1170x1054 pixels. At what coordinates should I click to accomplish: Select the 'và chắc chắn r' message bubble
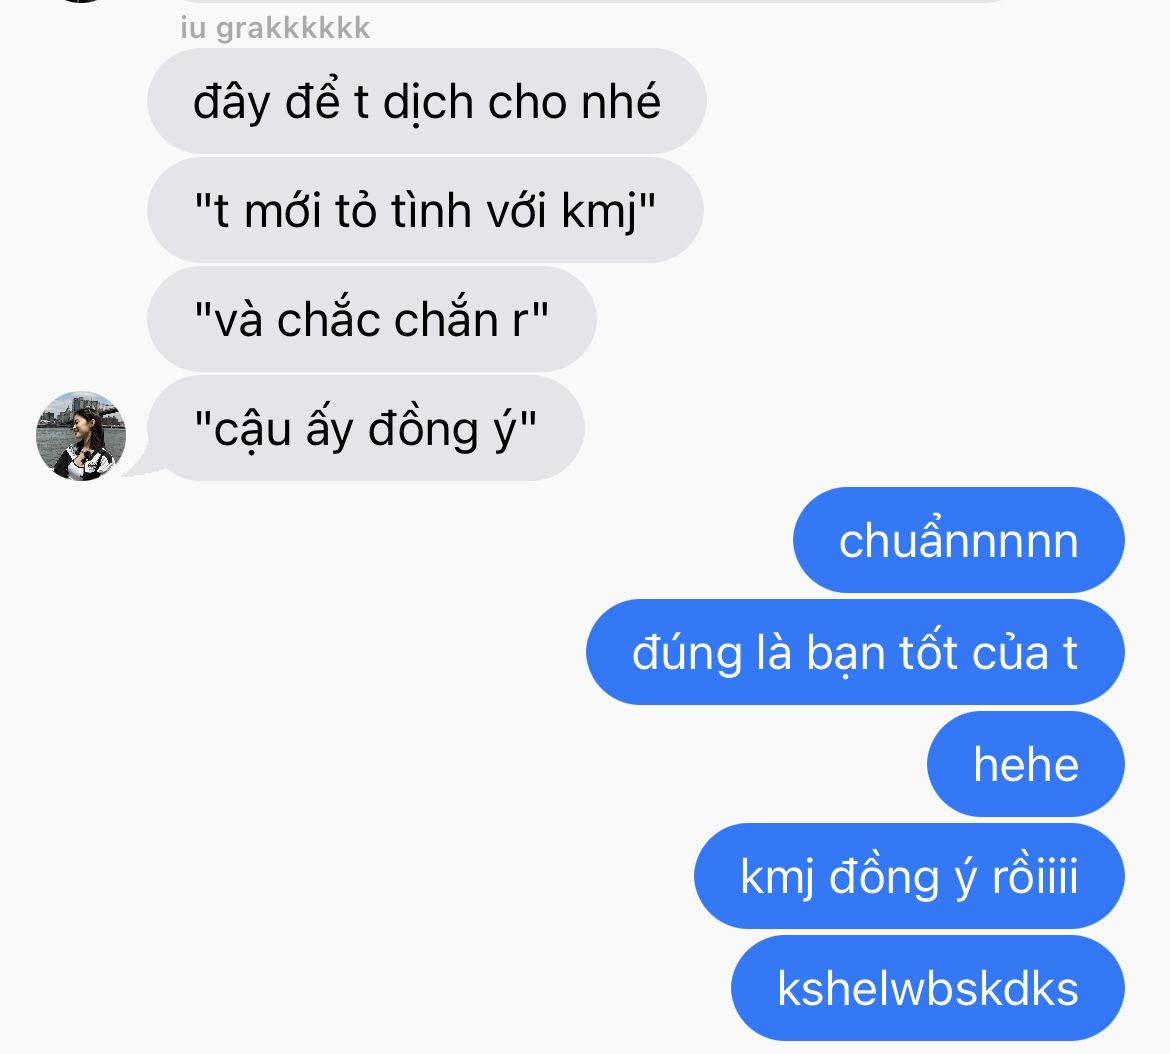tap(372, 319)
